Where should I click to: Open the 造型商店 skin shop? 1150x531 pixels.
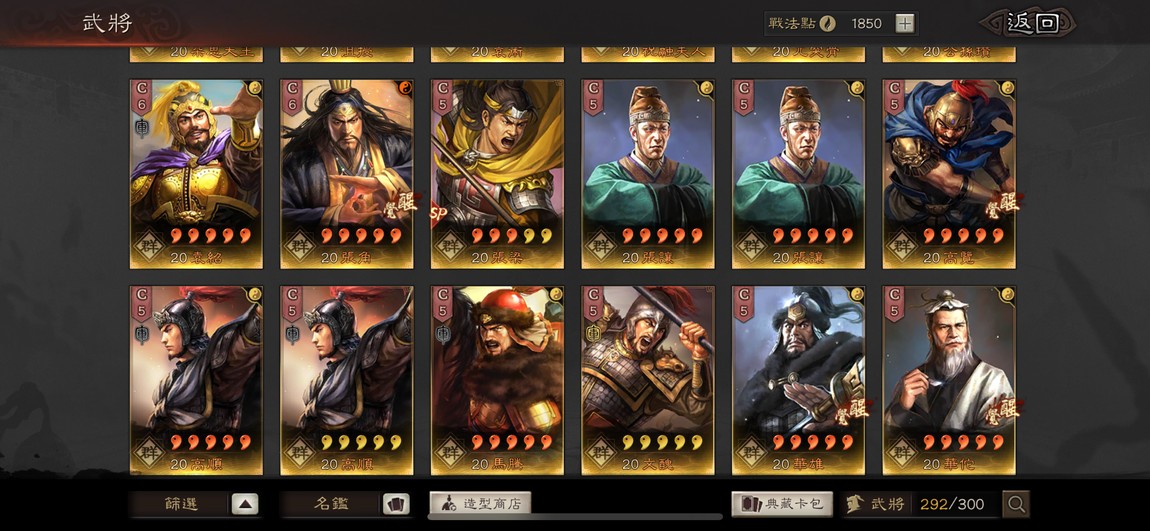pos(480,504)
